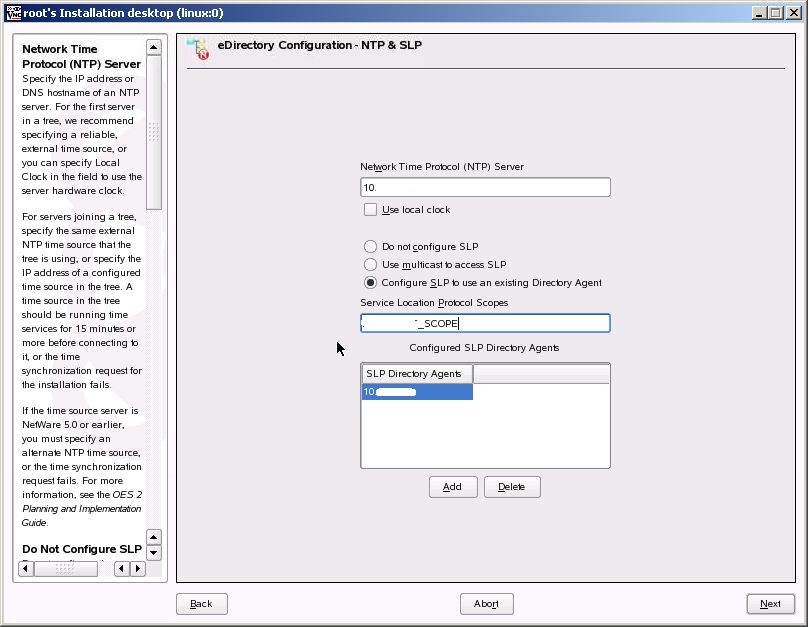The height and width of the screenshot is (627, 808).
Task: Click the Back button
Action: 201,604
